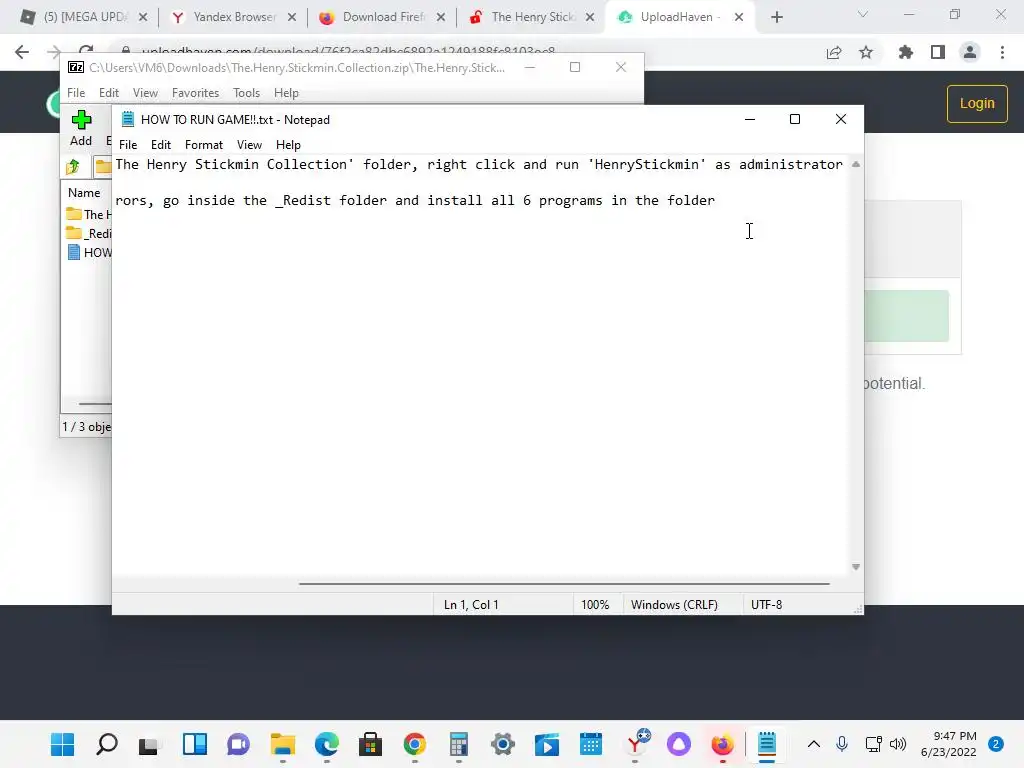Viewport: 1024px width, 768px height.
Task: Open Notepad File menu
Action: (x=128, y=145)
